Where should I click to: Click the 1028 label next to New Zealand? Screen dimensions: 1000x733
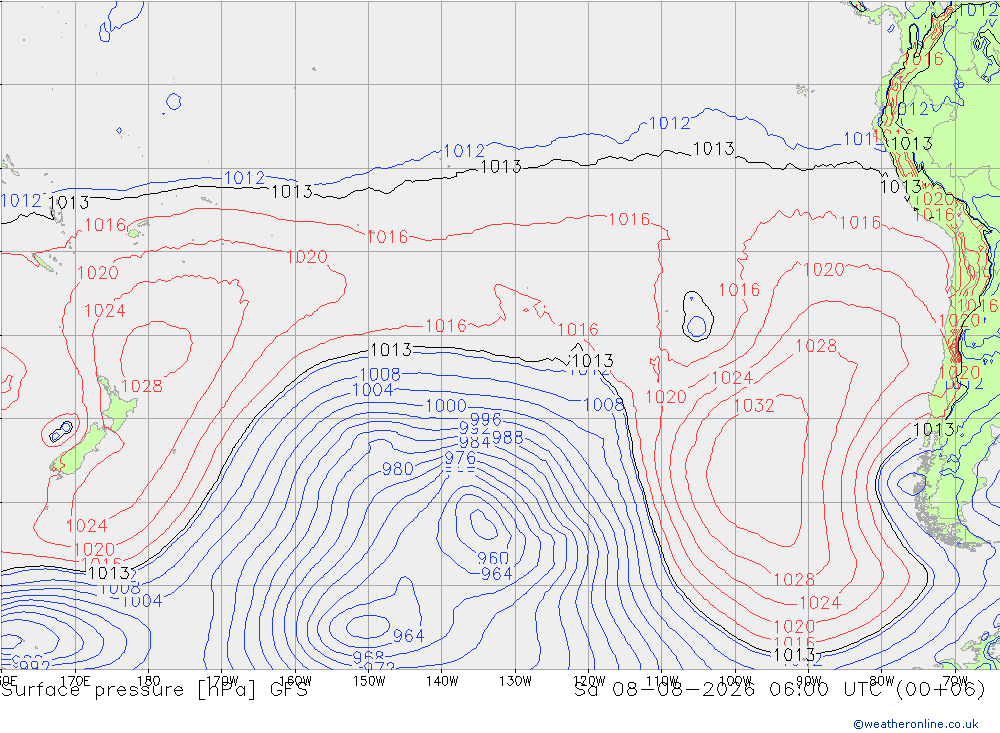click(x=142, y=386)
